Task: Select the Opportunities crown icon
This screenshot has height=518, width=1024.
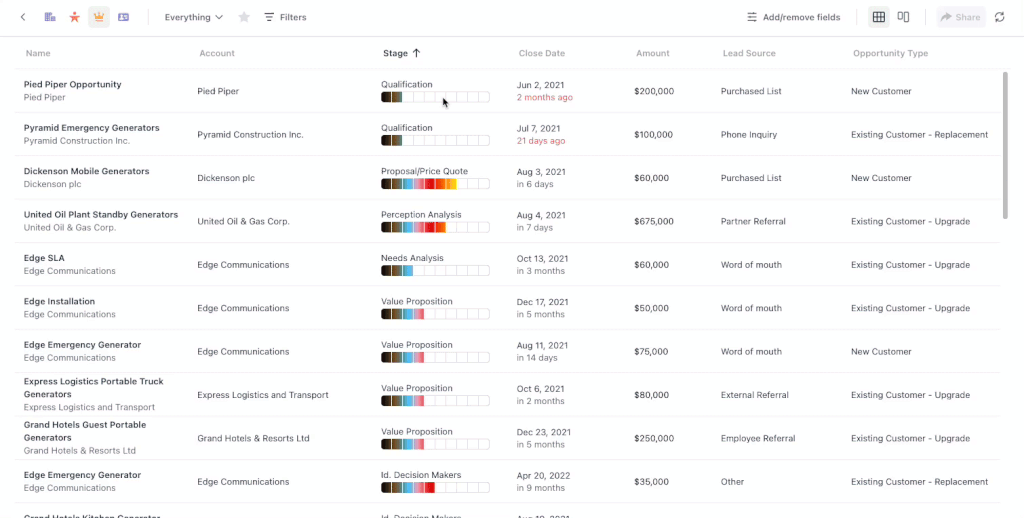Action: click(99, 18)
